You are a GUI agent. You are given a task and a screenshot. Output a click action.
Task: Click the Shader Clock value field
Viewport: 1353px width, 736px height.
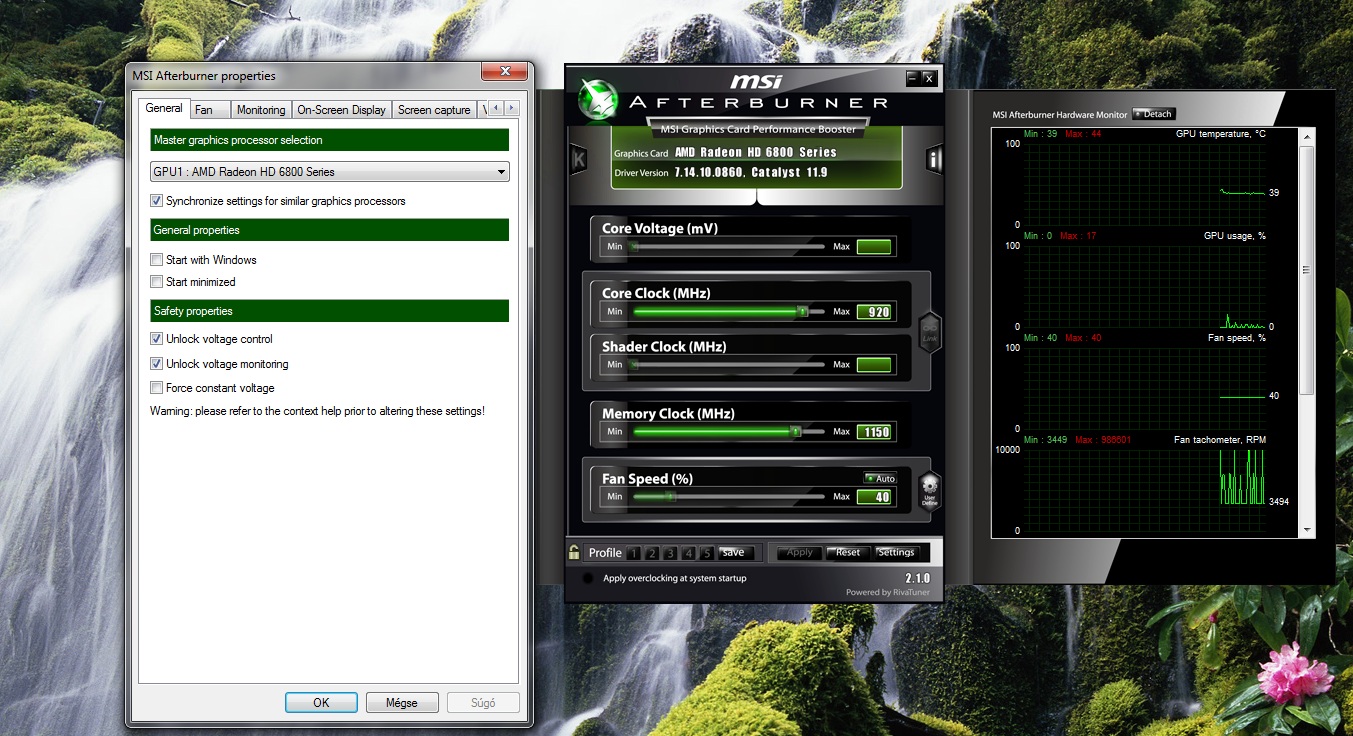click(x=873, y=365)
